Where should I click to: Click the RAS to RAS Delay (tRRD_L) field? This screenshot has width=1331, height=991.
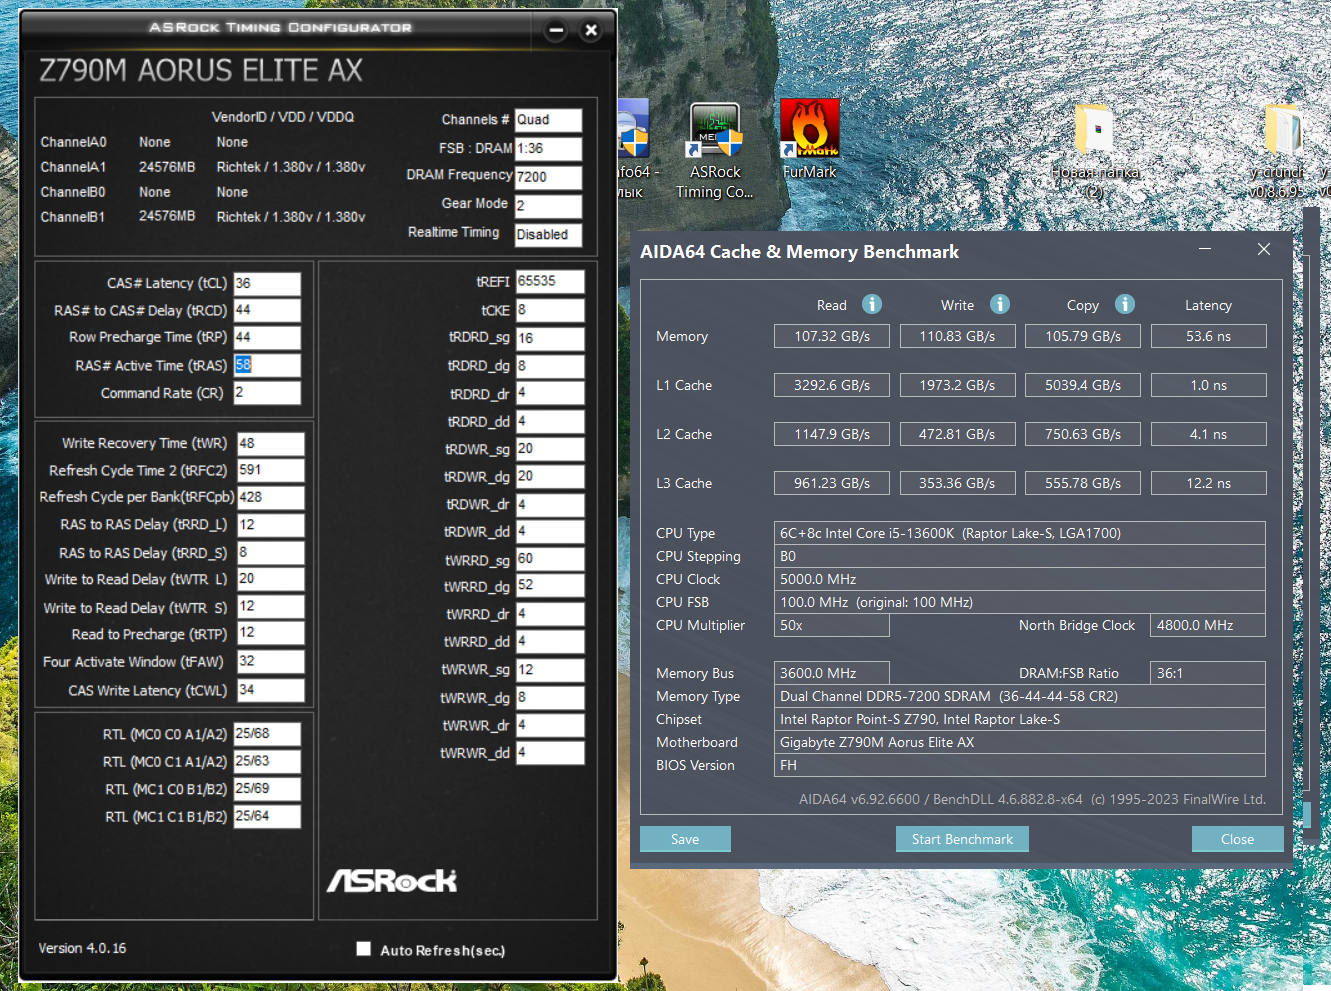click(271, 525)
